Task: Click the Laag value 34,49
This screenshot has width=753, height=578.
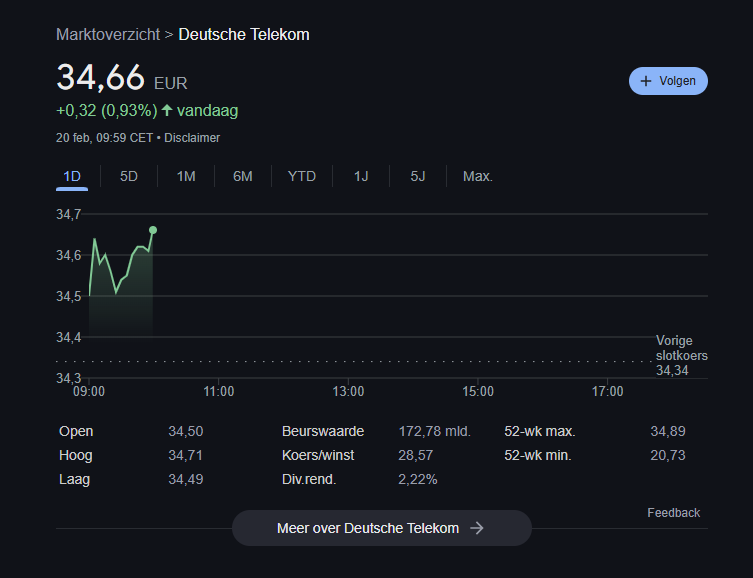Action: coord(186,480)
